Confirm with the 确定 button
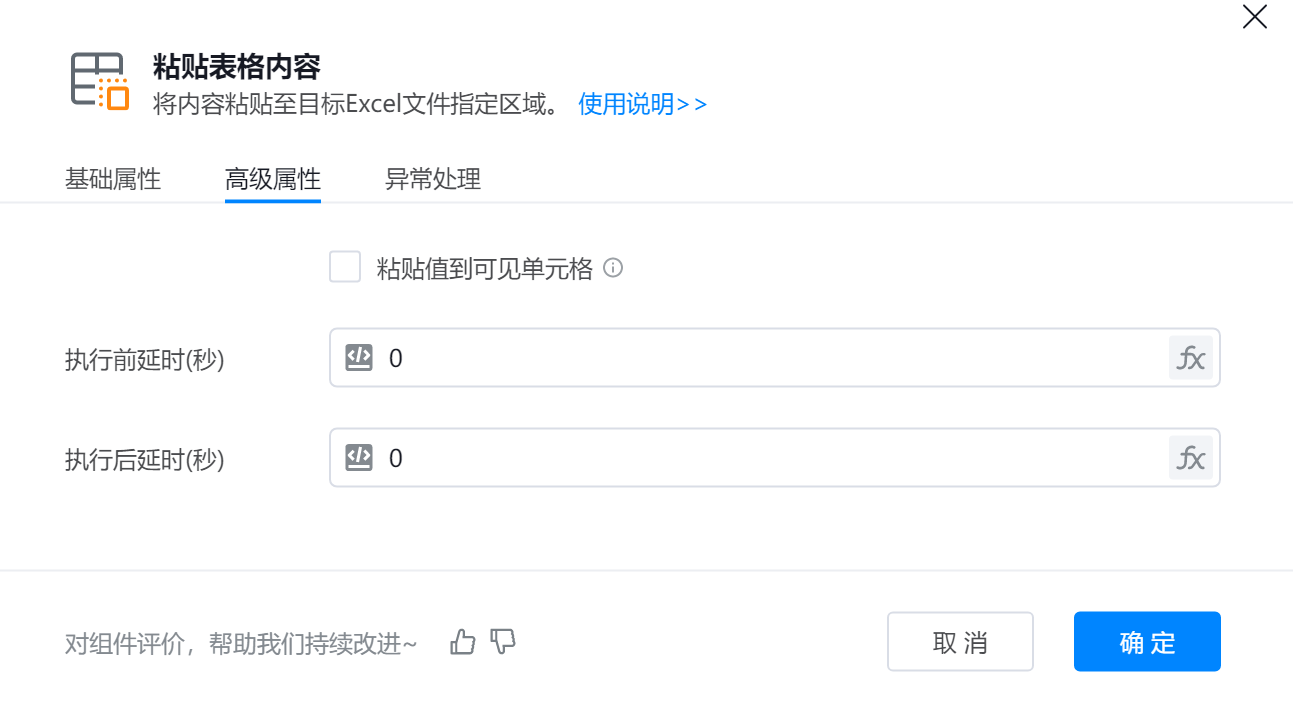The height and width of the screenshot is (702, 1293). [x=1147, y=642]
